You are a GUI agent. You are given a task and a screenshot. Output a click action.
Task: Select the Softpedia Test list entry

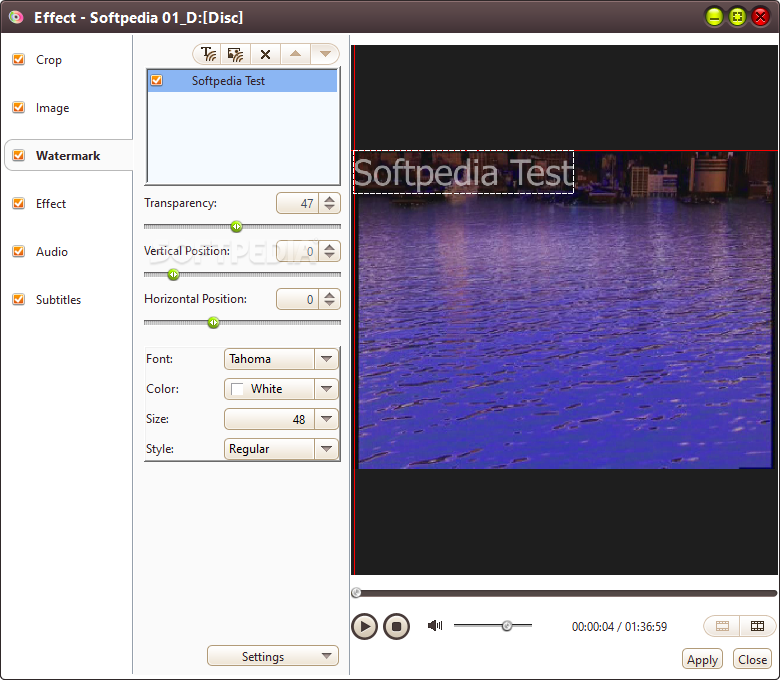(x=243, y=81)
